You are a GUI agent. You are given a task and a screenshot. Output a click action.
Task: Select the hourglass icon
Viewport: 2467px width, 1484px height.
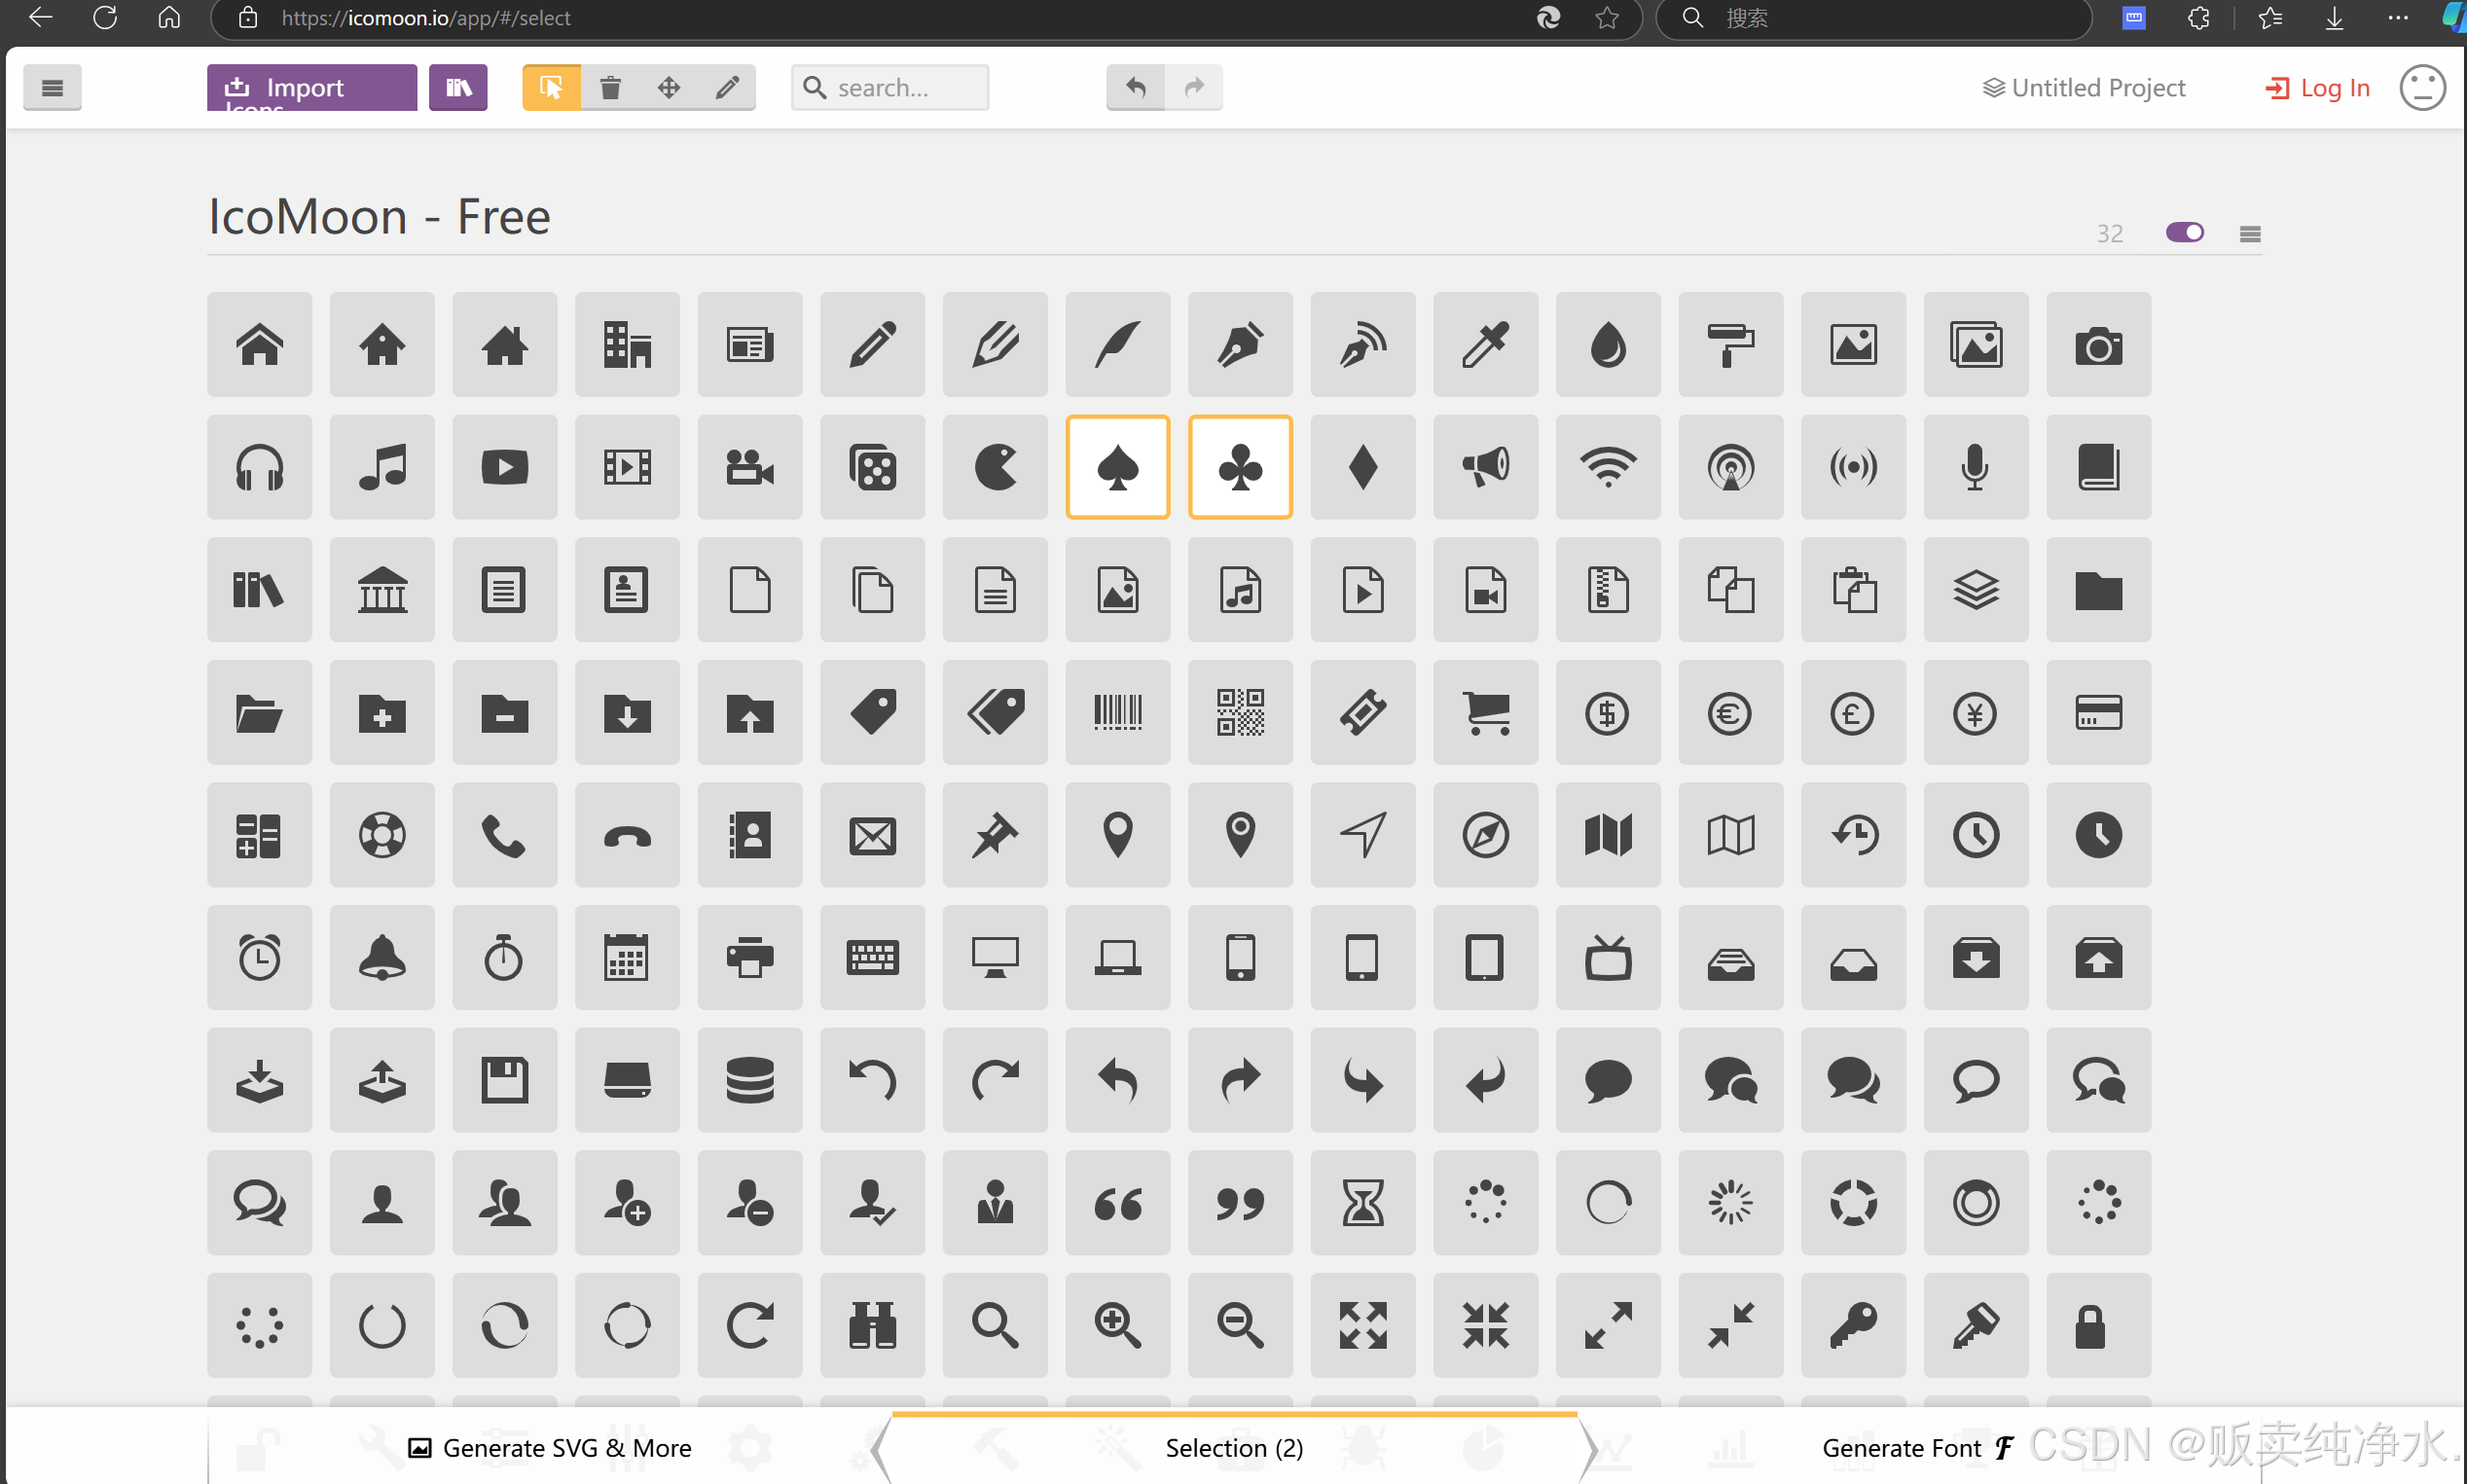pyautogui.click(x=1363, y=1203)
